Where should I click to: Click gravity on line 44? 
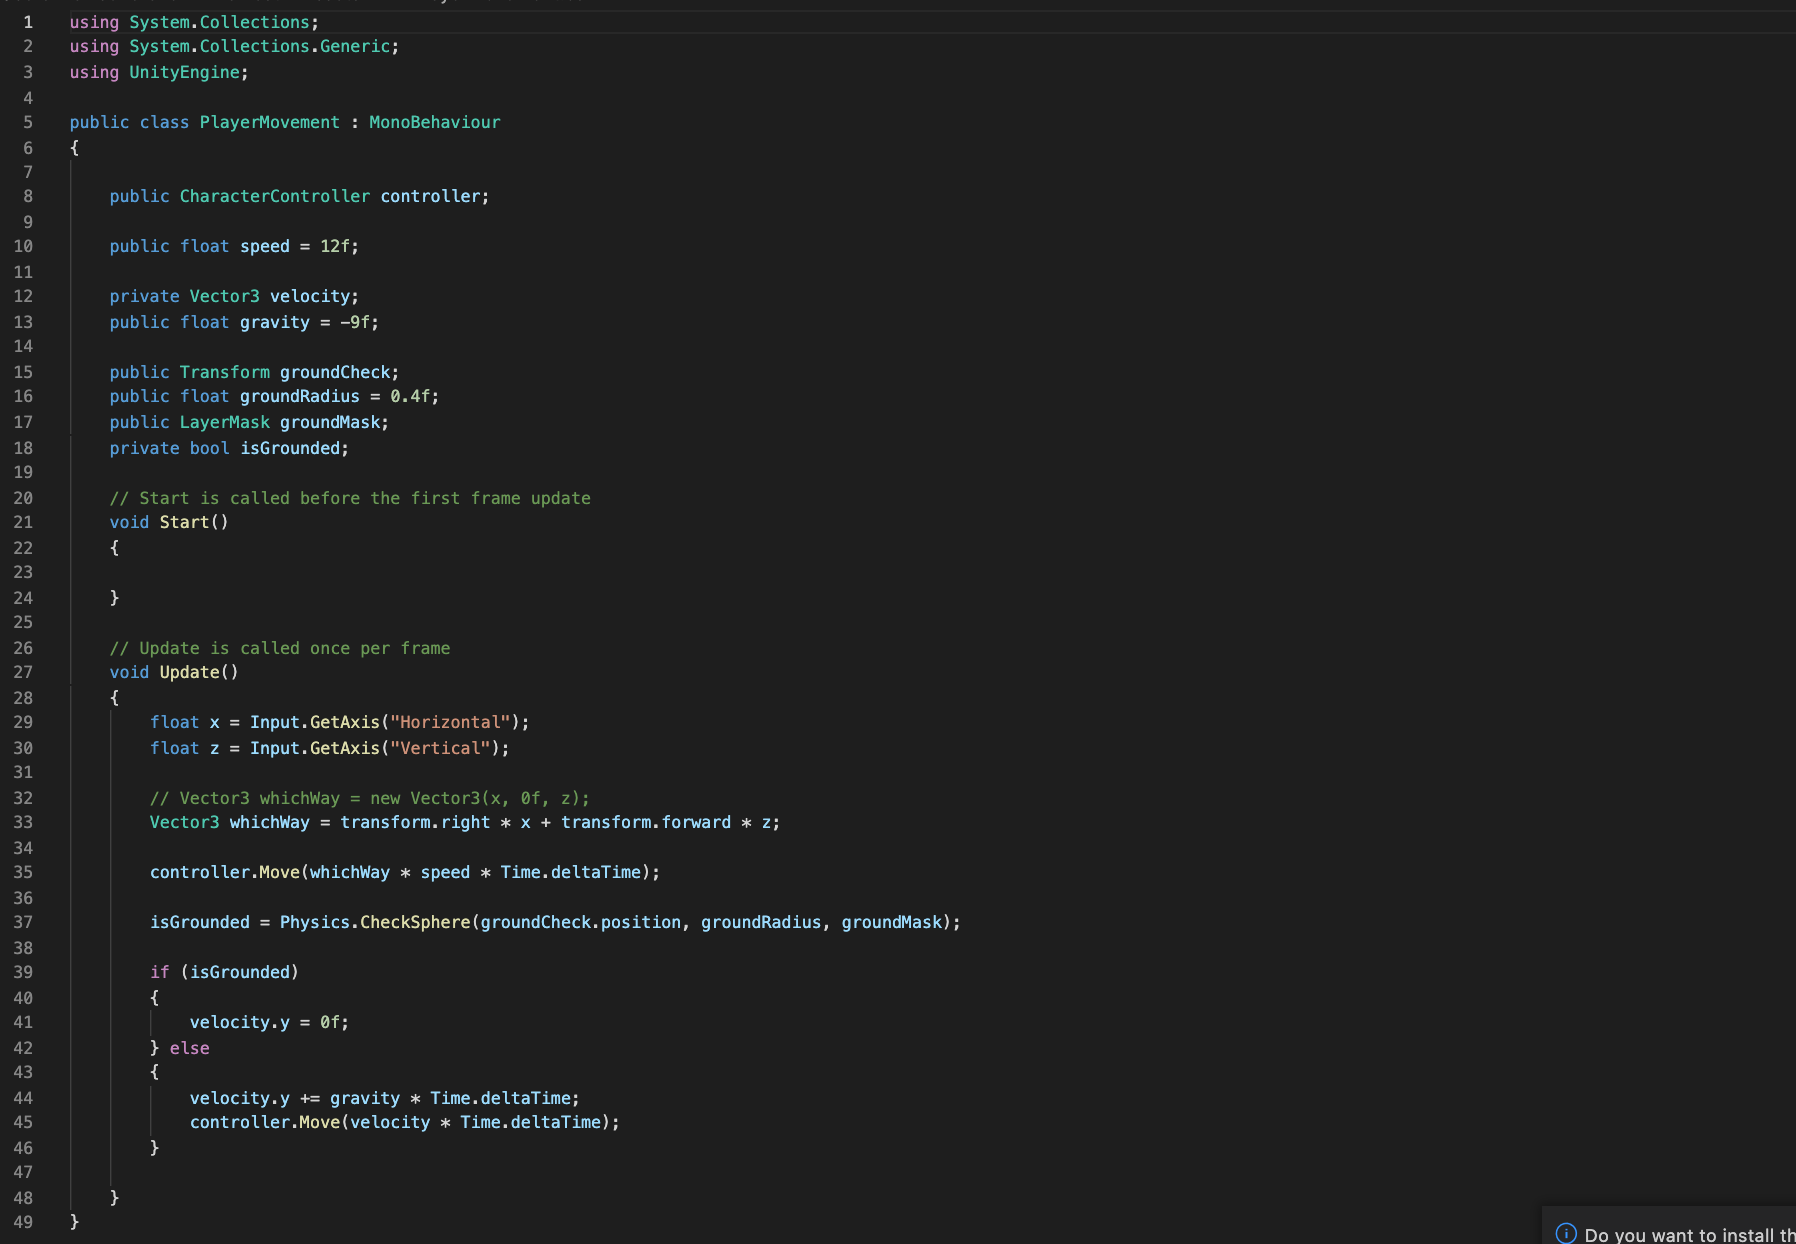click(x=365, y=1098)
